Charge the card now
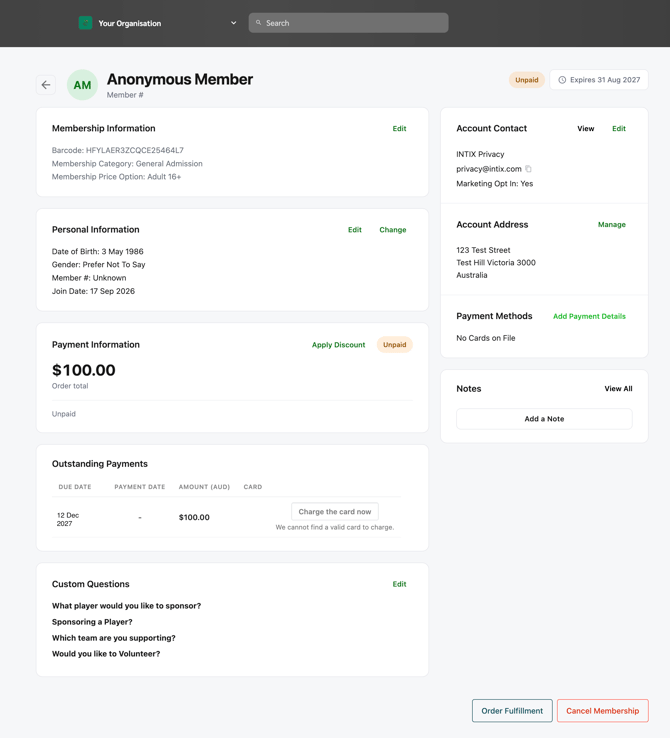This screenshot has width=670, height=738. tap(335, 512)
